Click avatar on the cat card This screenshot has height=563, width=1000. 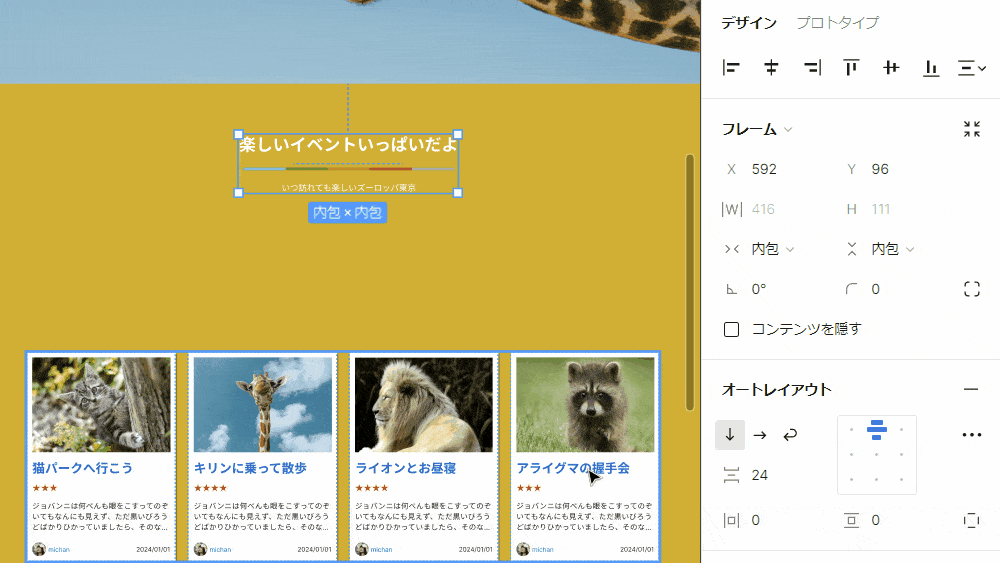tap(39, 549)
